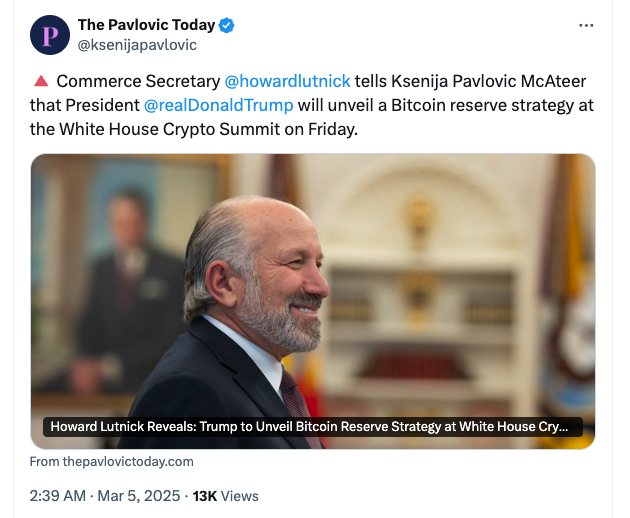Open the "From thepavlovictoday.com" source link
The height and width of the screenshot is (518, 630).
(x=112, y=462)
